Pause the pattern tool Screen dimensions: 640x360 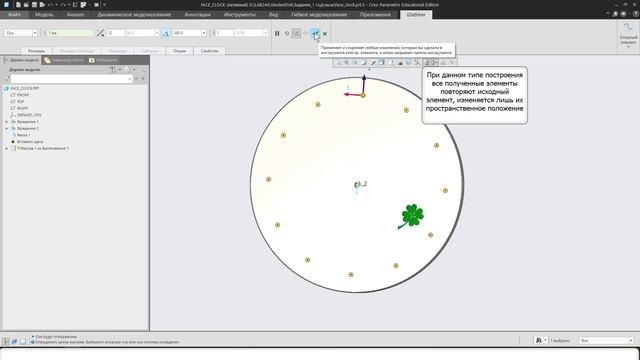[x=277, y=33]
